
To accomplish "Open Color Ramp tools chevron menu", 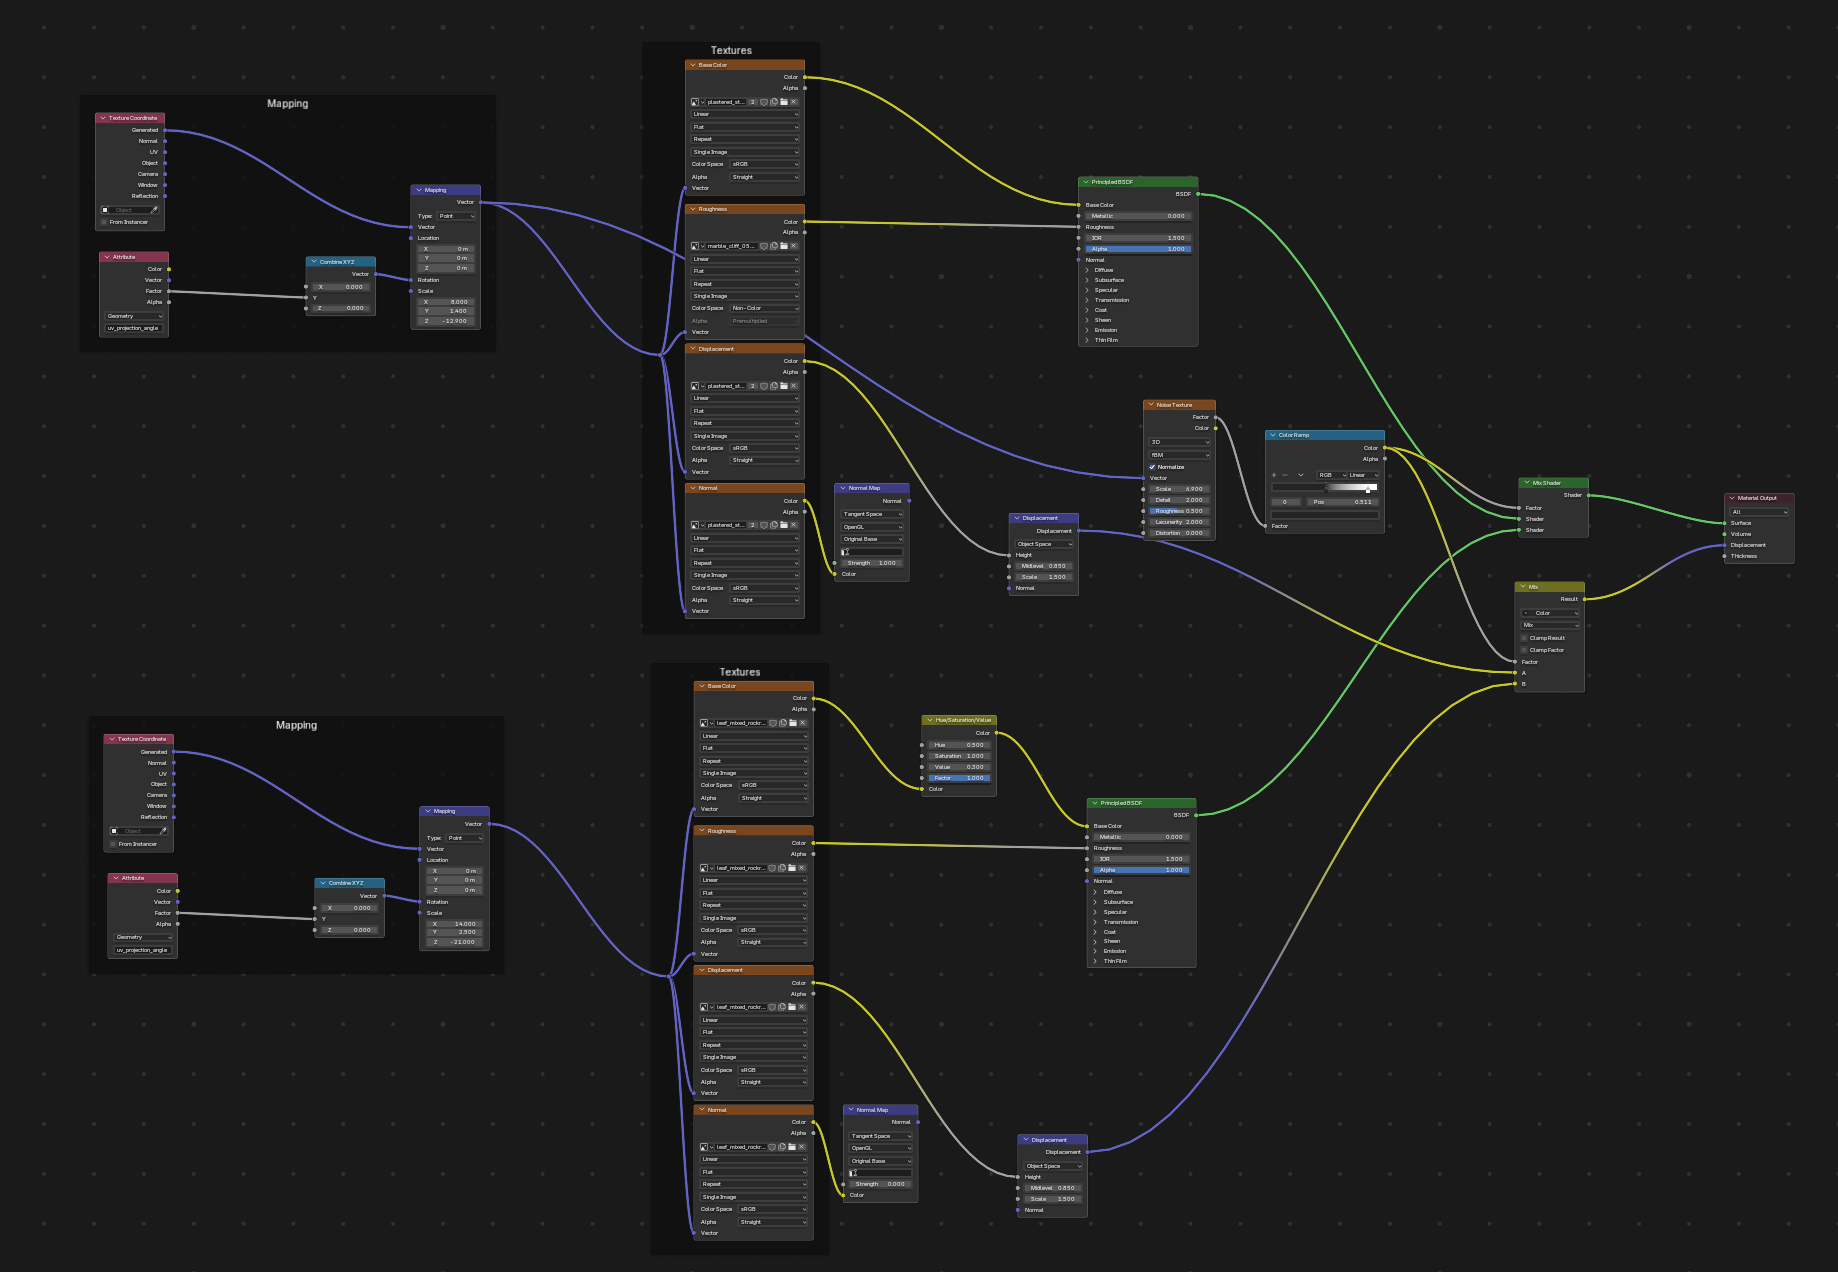I will point(1301,475).
